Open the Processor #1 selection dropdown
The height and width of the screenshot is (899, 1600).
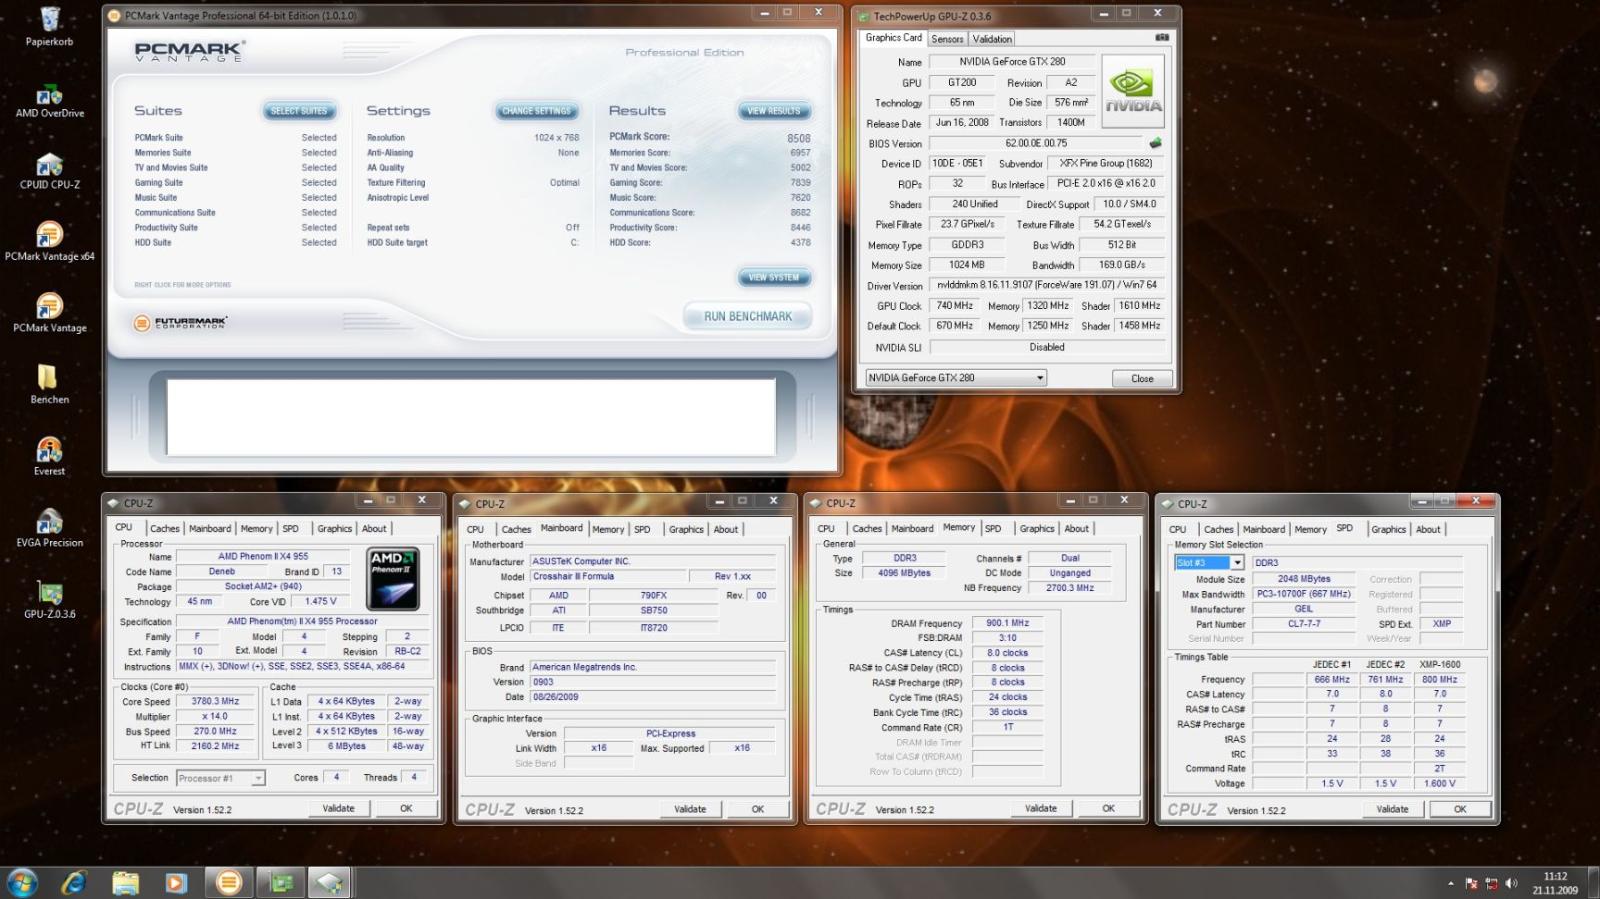[220, 778]
